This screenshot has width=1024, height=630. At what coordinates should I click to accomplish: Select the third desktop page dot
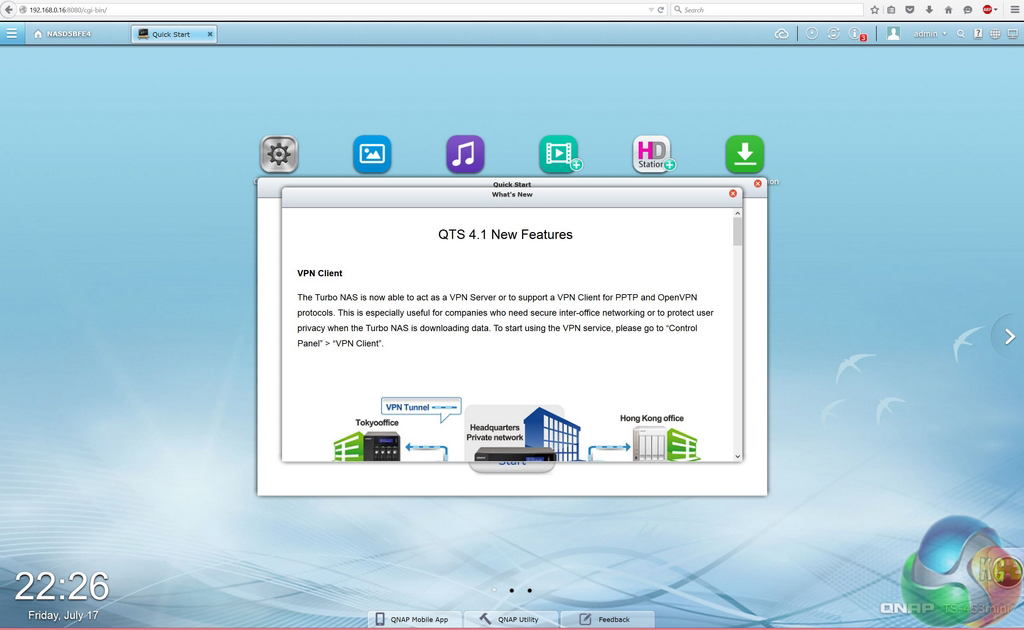tap(529, 590)
